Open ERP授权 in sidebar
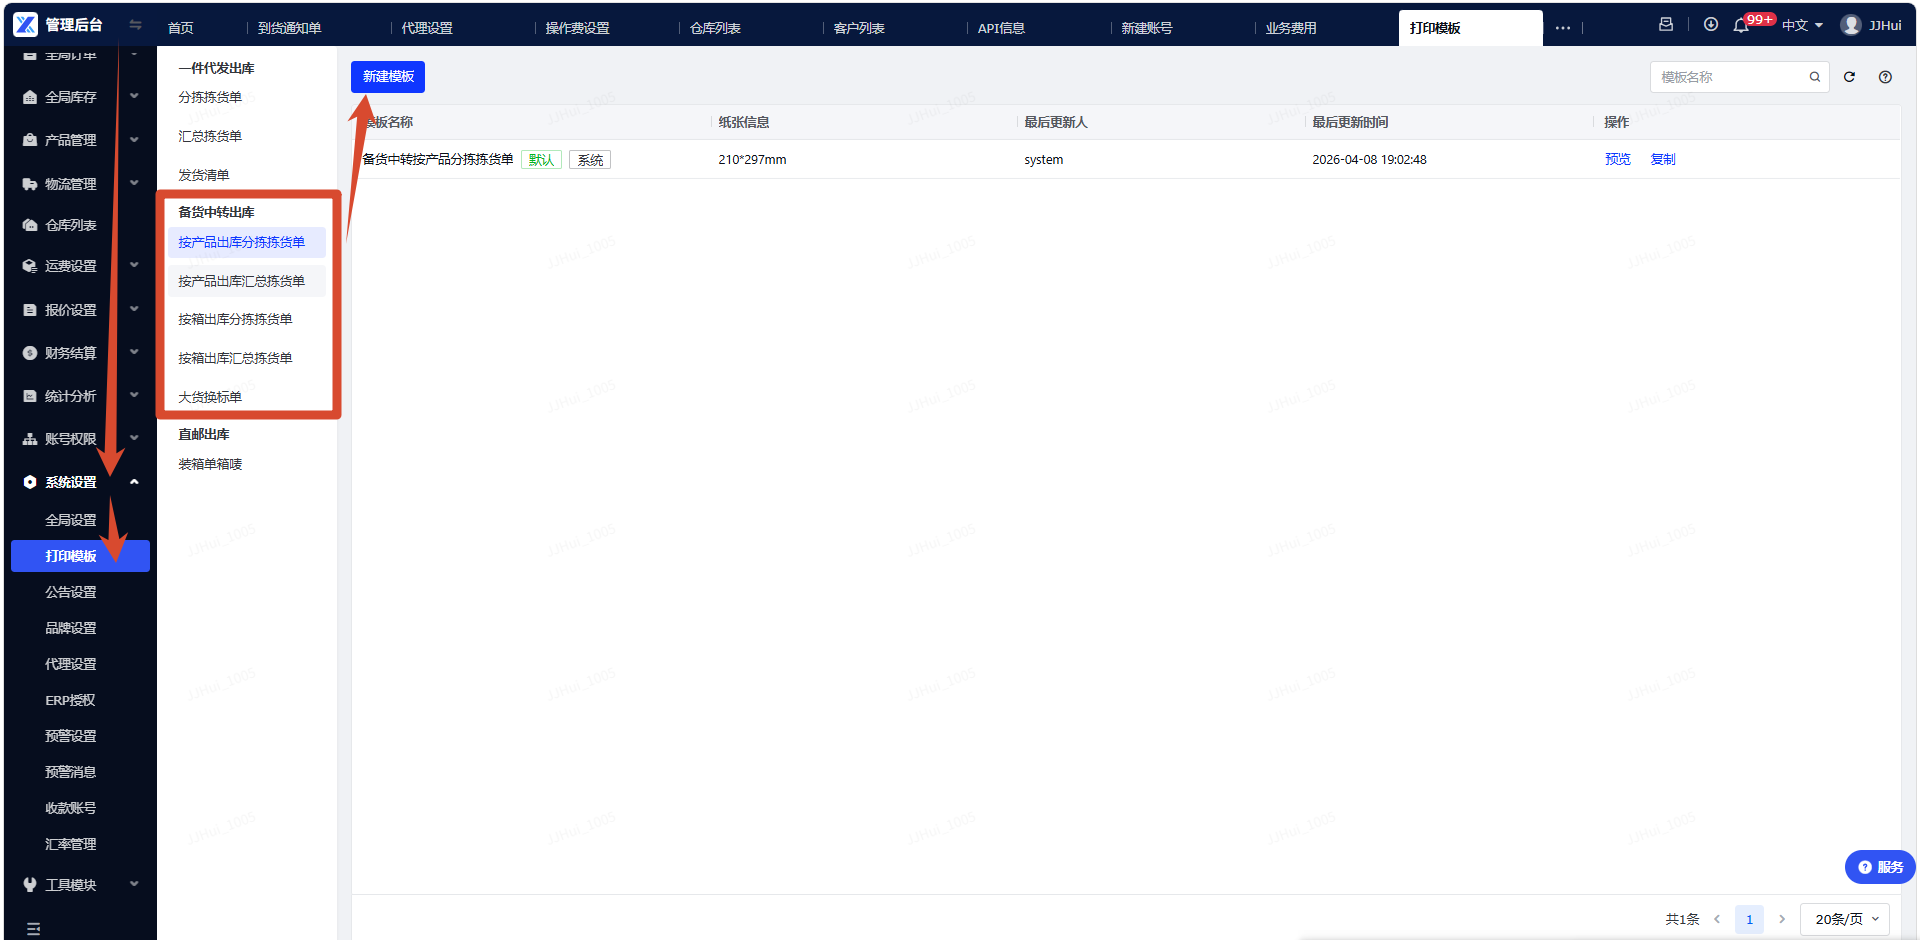 [x=70, y=700]
